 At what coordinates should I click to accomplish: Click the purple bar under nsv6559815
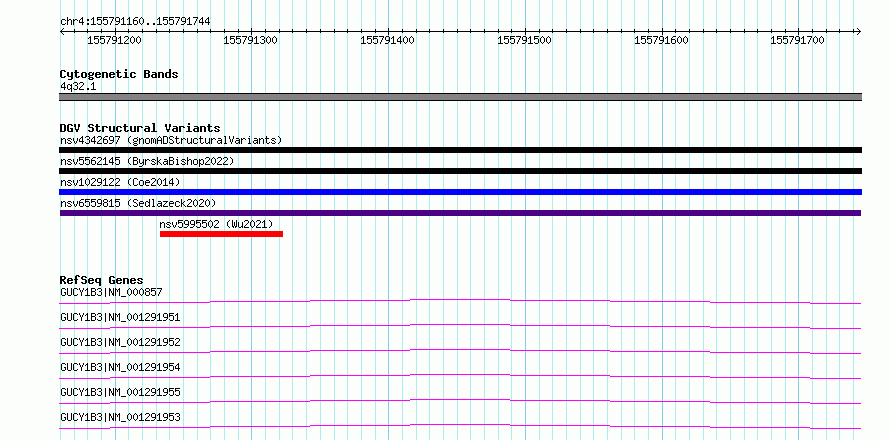[x=460, y=213]
